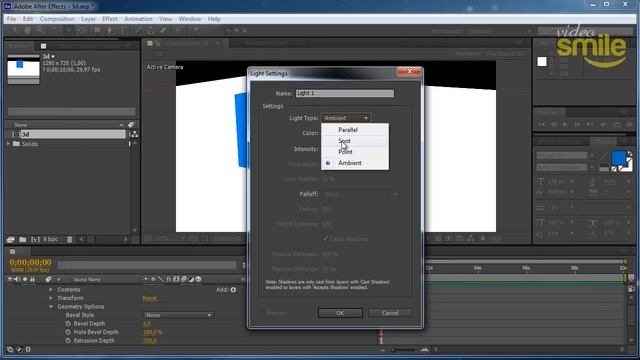640x360 pixels.
Task: Click Motion Blur switch column header
Action: [184, 279]
